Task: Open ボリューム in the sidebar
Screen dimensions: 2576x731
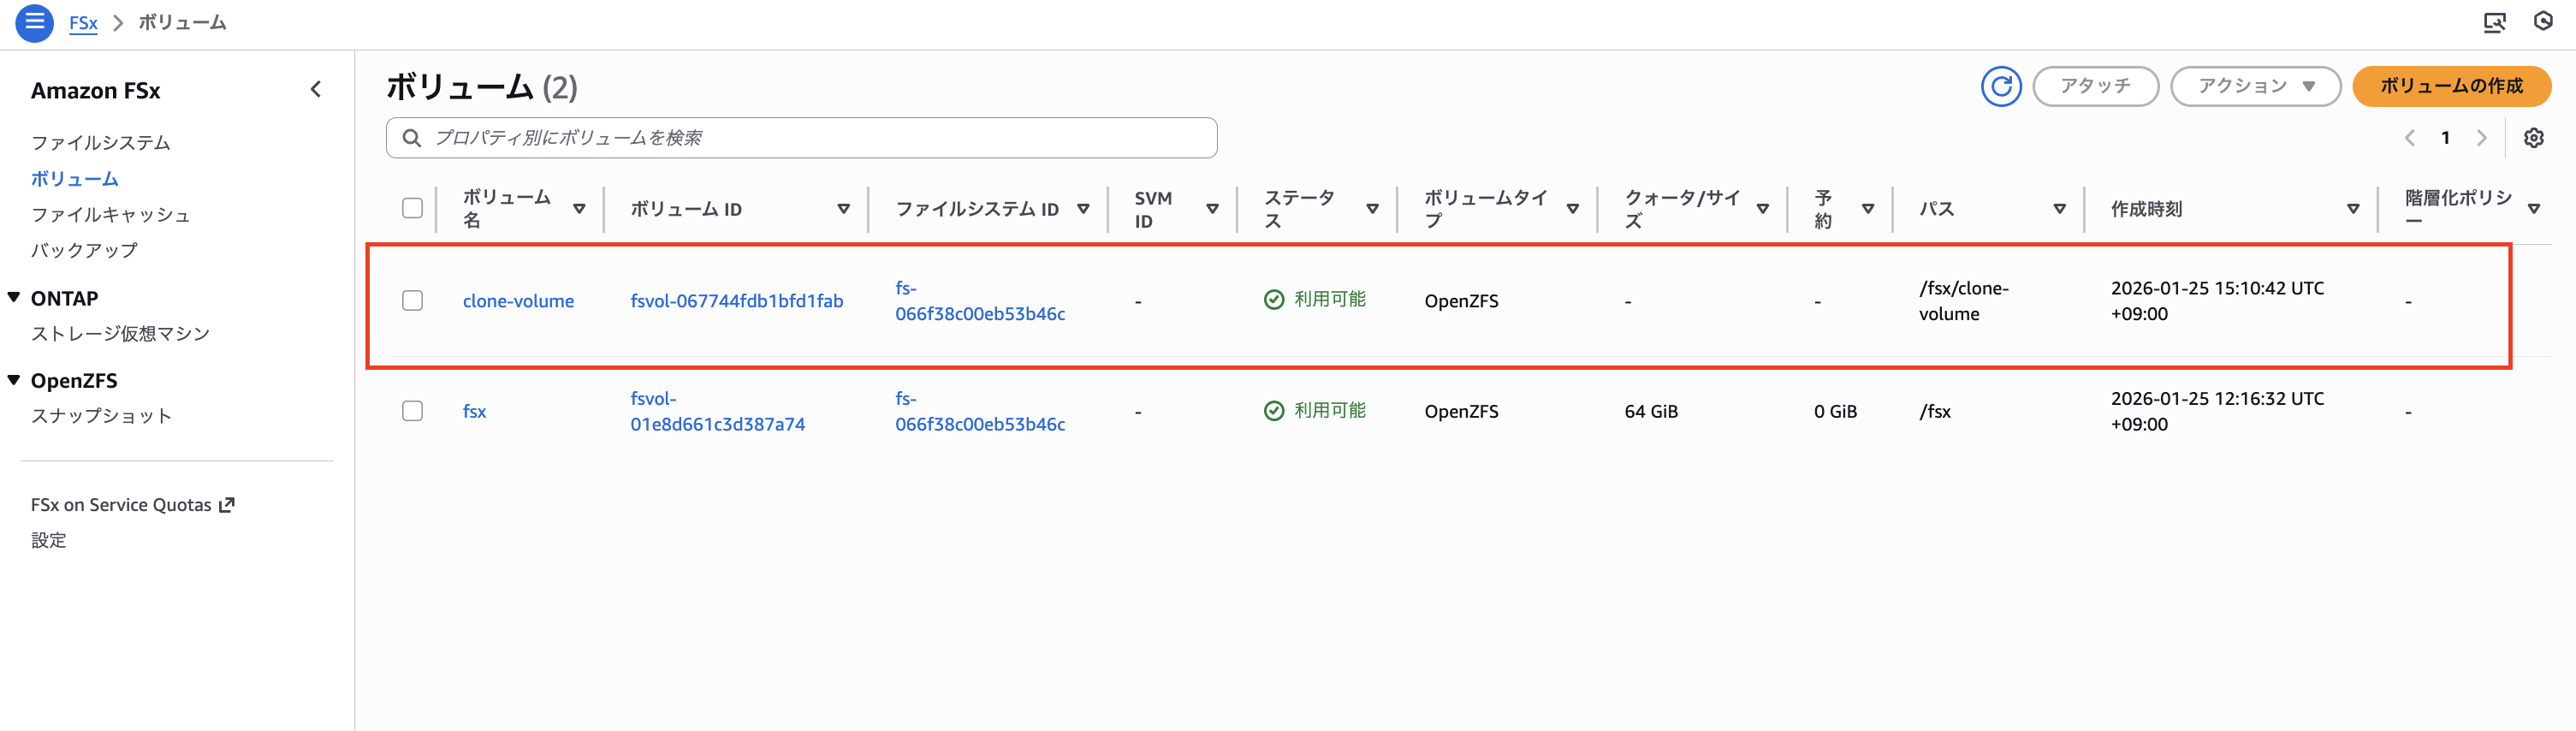Action: tap(75, 179)
